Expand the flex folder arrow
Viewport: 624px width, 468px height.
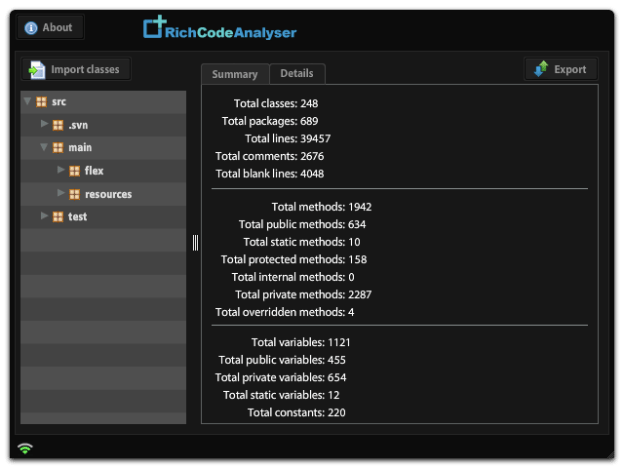61,170
